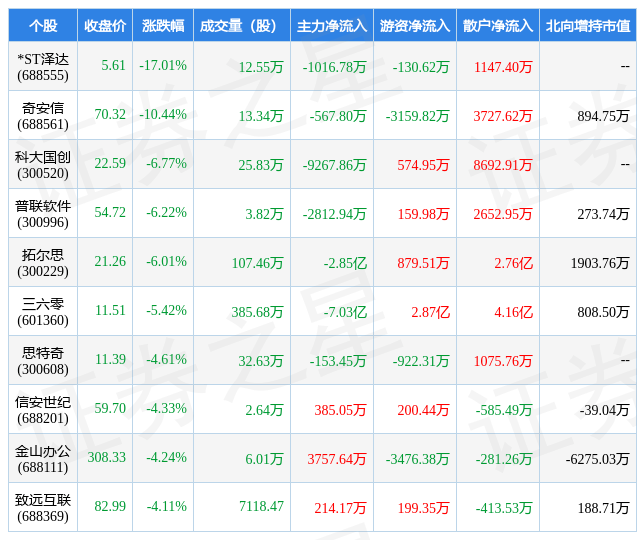Click the 收盘价 column header

(105, 26)
